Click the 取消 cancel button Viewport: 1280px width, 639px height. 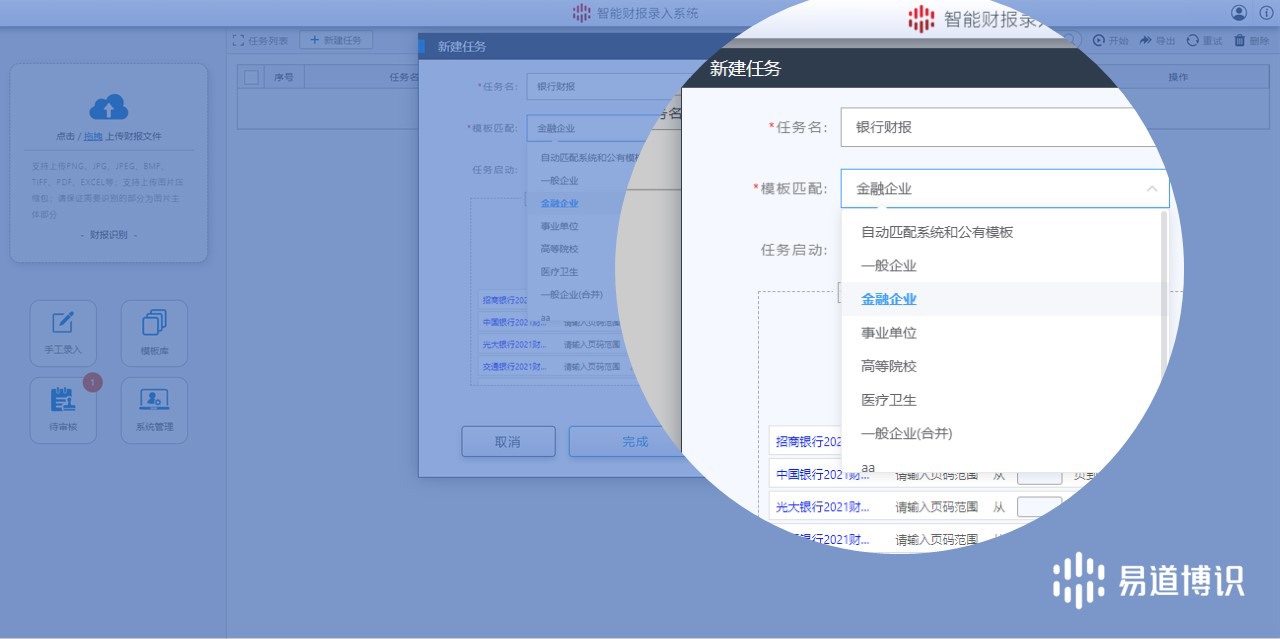(x=508, y=442)
